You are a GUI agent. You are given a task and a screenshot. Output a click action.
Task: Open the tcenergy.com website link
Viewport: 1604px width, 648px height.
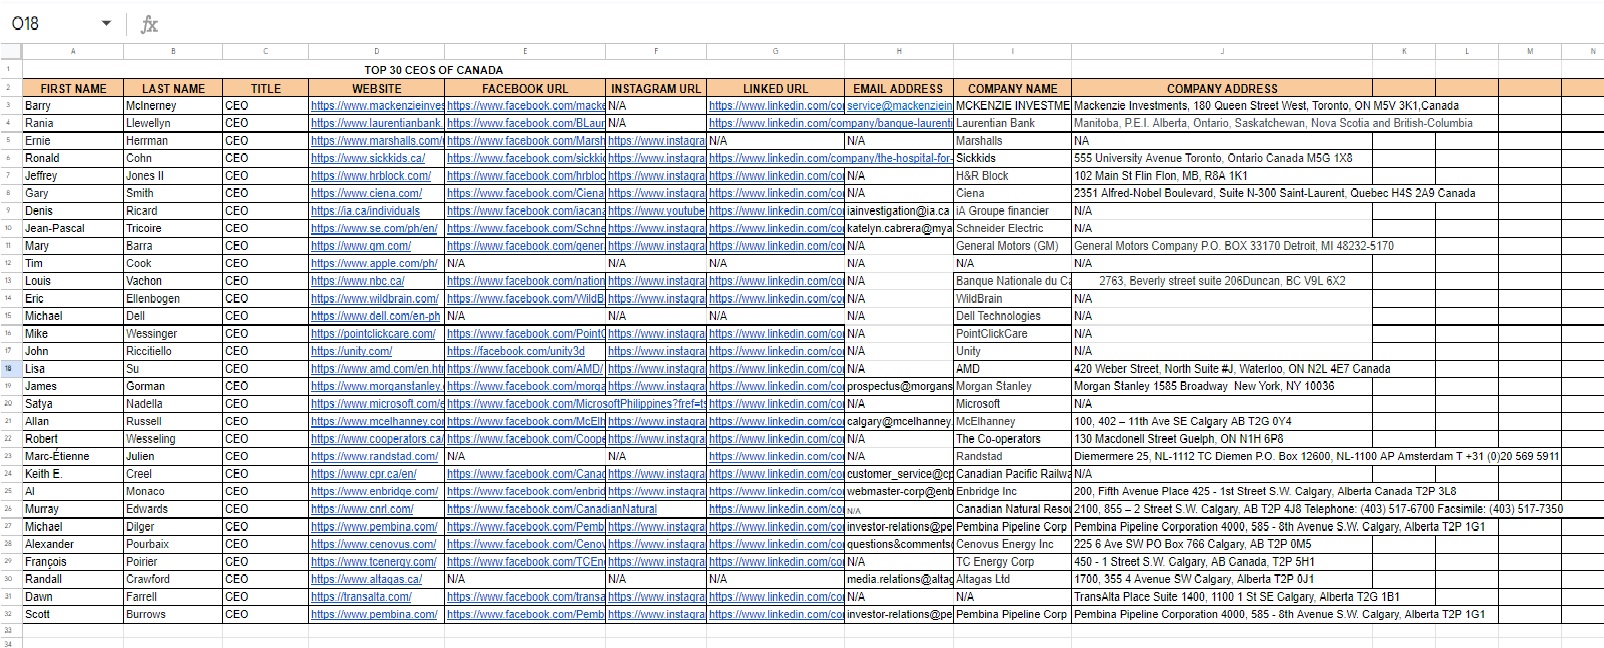click(x=374, y=561)
